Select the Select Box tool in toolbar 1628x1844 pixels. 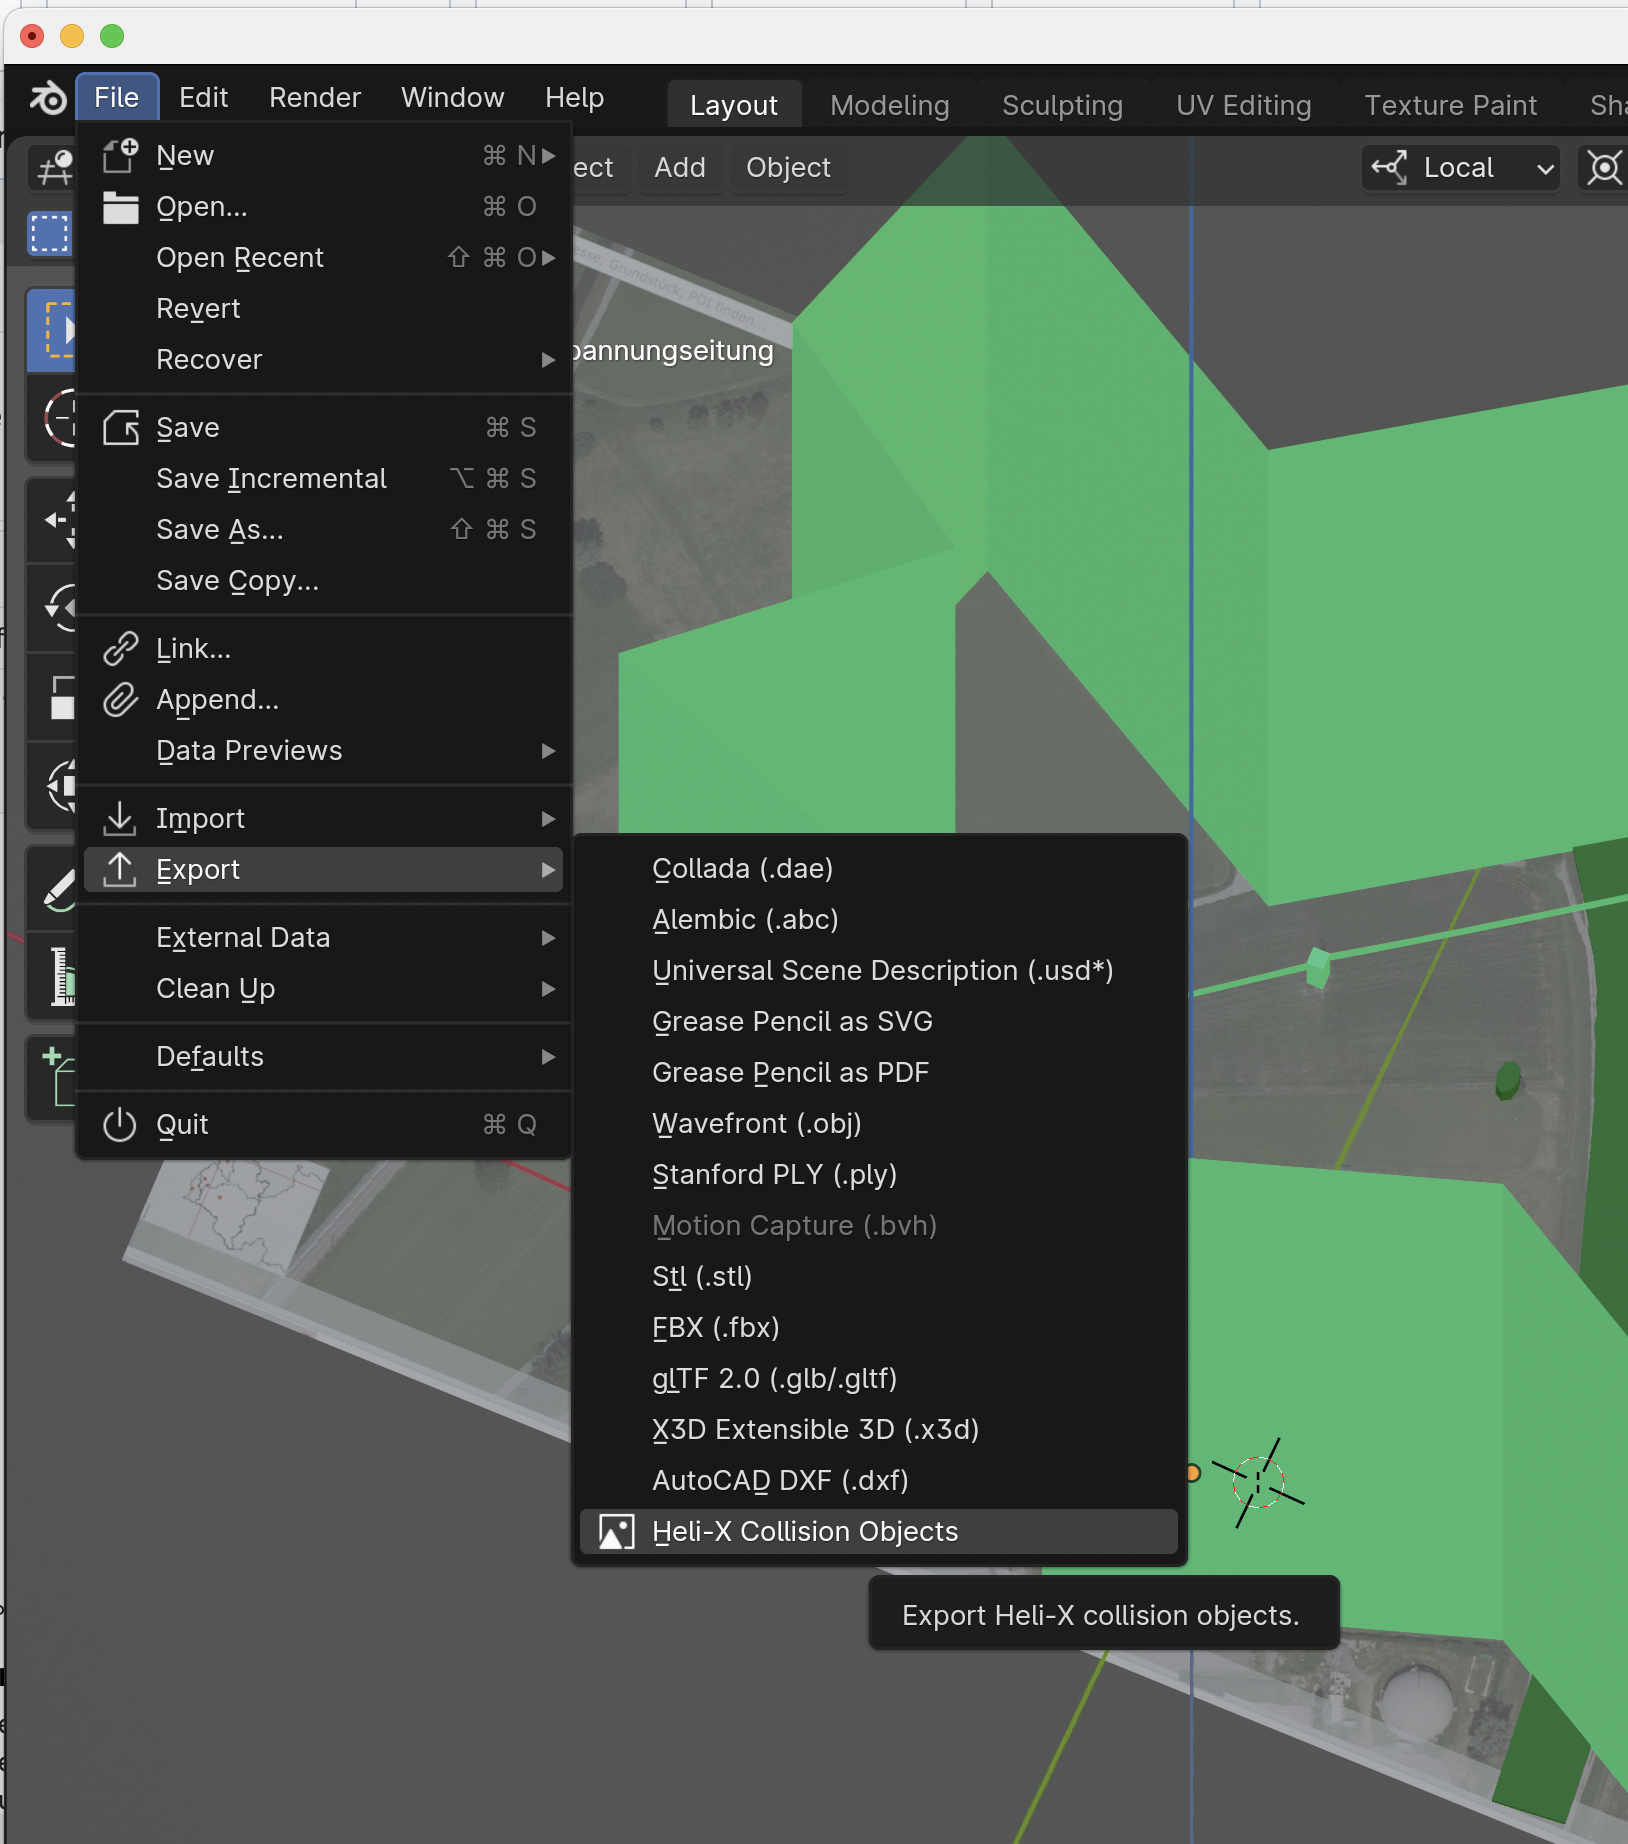coord(52,330)
